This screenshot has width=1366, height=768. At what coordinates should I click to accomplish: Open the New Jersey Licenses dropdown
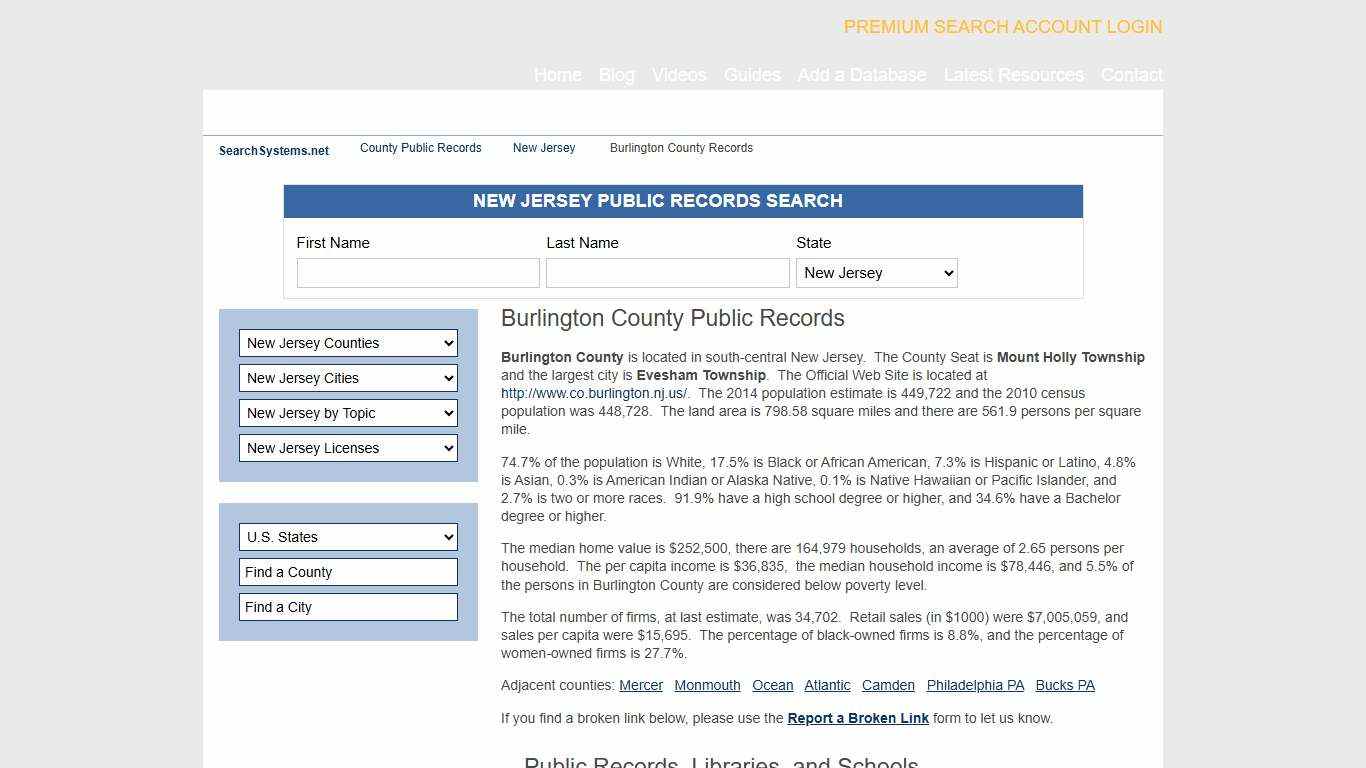tap(348, 448)
